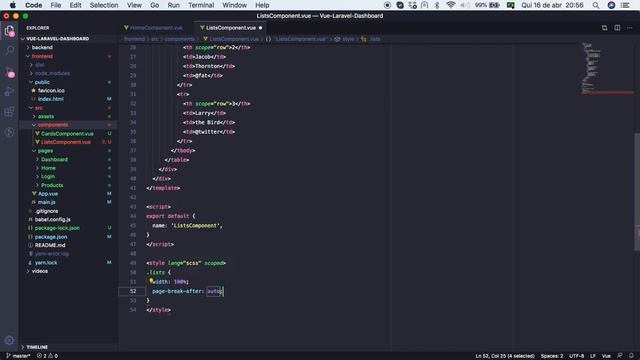Open package.json in the explorer

[x=51, y=237]
